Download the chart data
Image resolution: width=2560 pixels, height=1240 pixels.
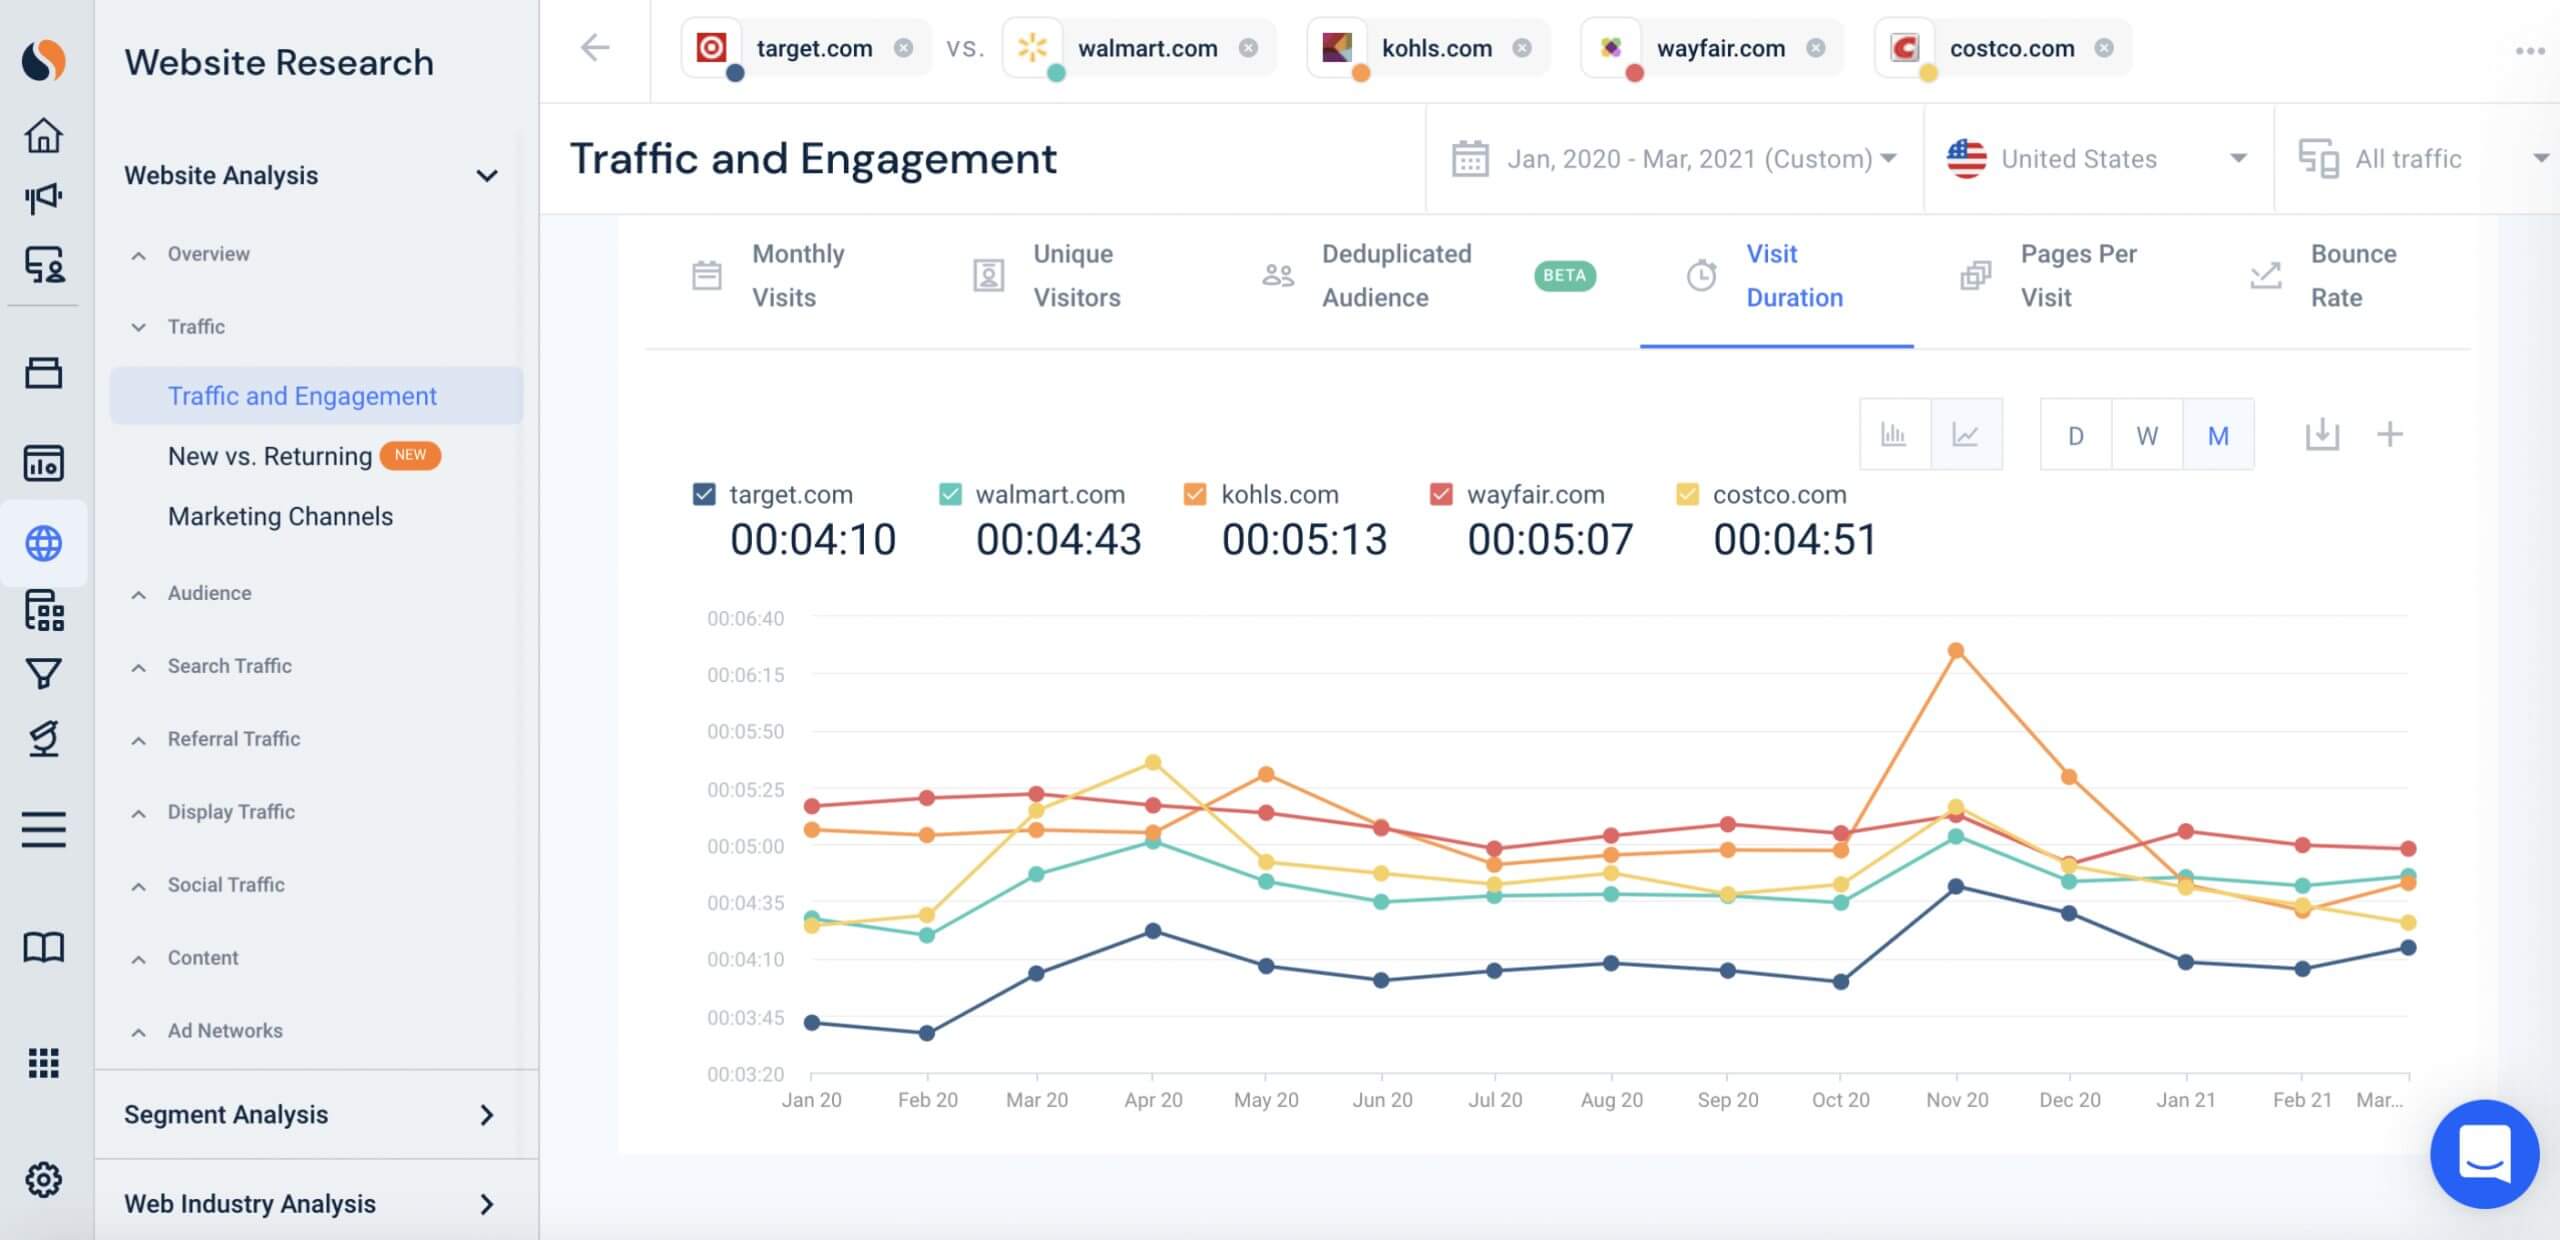(2322, 434)
